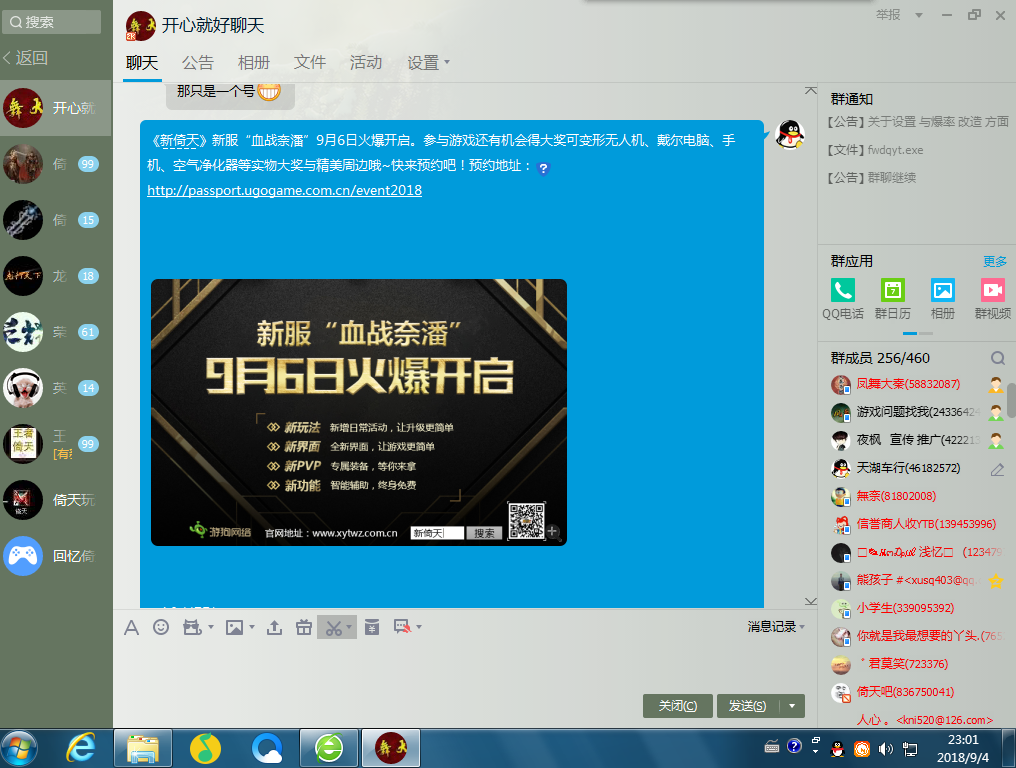Click the insert picture icon
The width and height of the screenshot is (1016, 768).
tap(234, 627)
